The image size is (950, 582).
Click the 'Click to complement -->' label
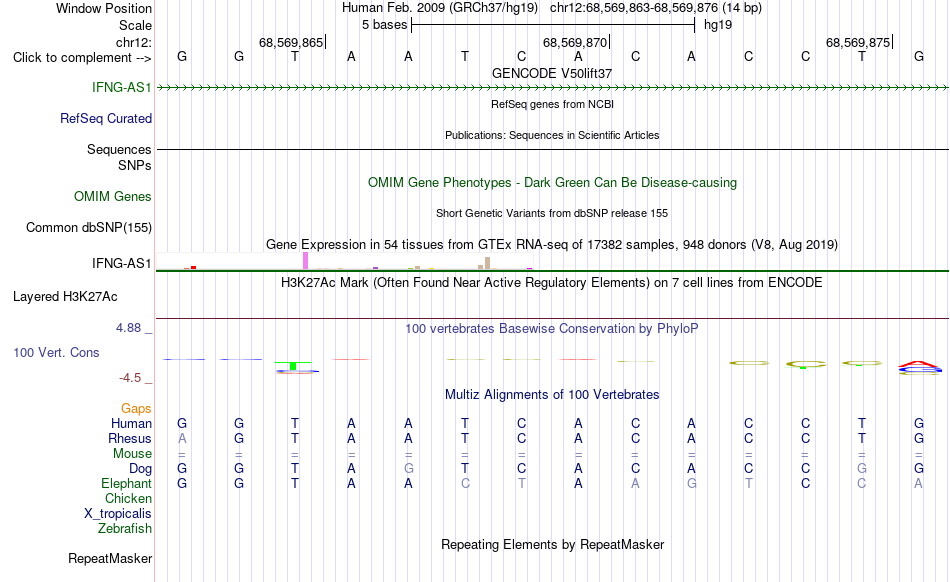pos(82,58)
